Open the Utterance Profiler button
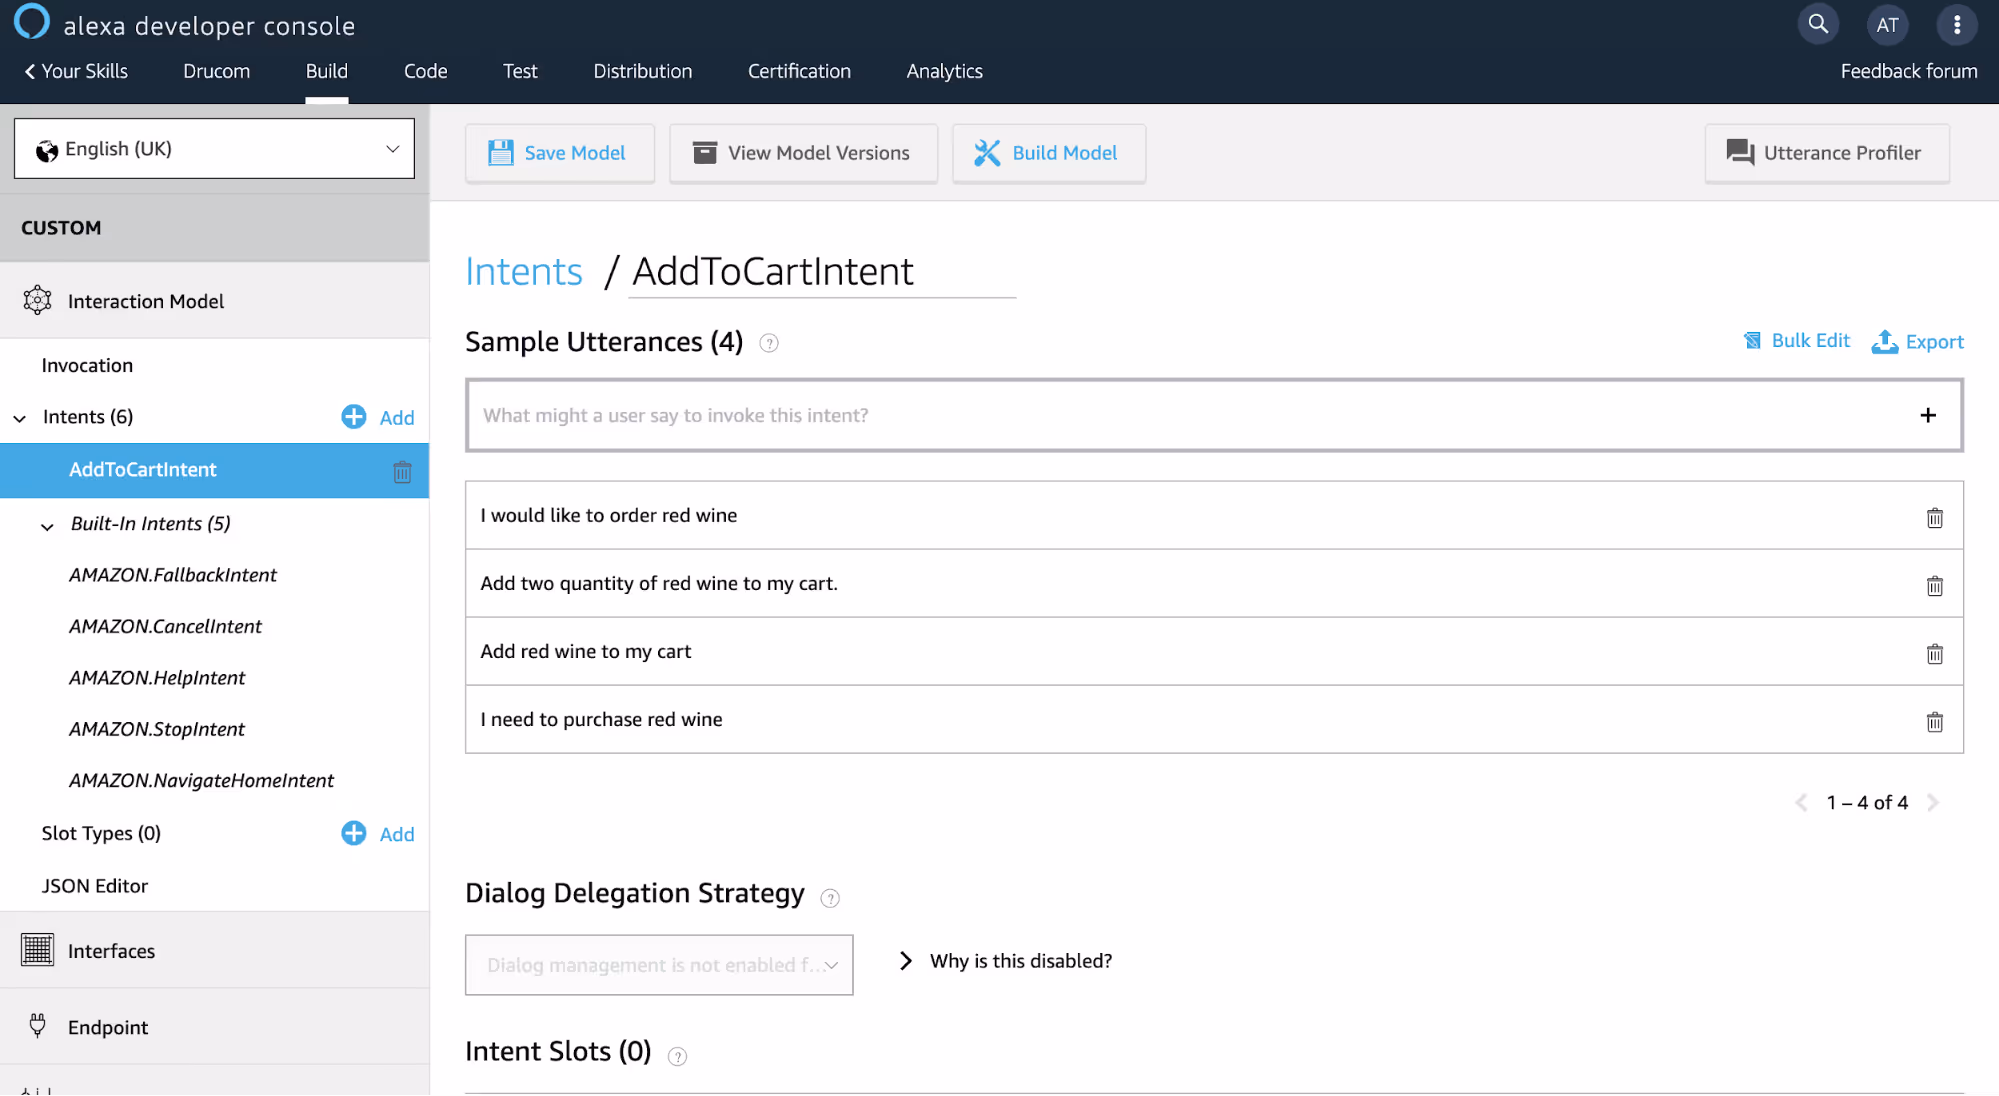1999x1096 pixels. [x=1827, y=153]
